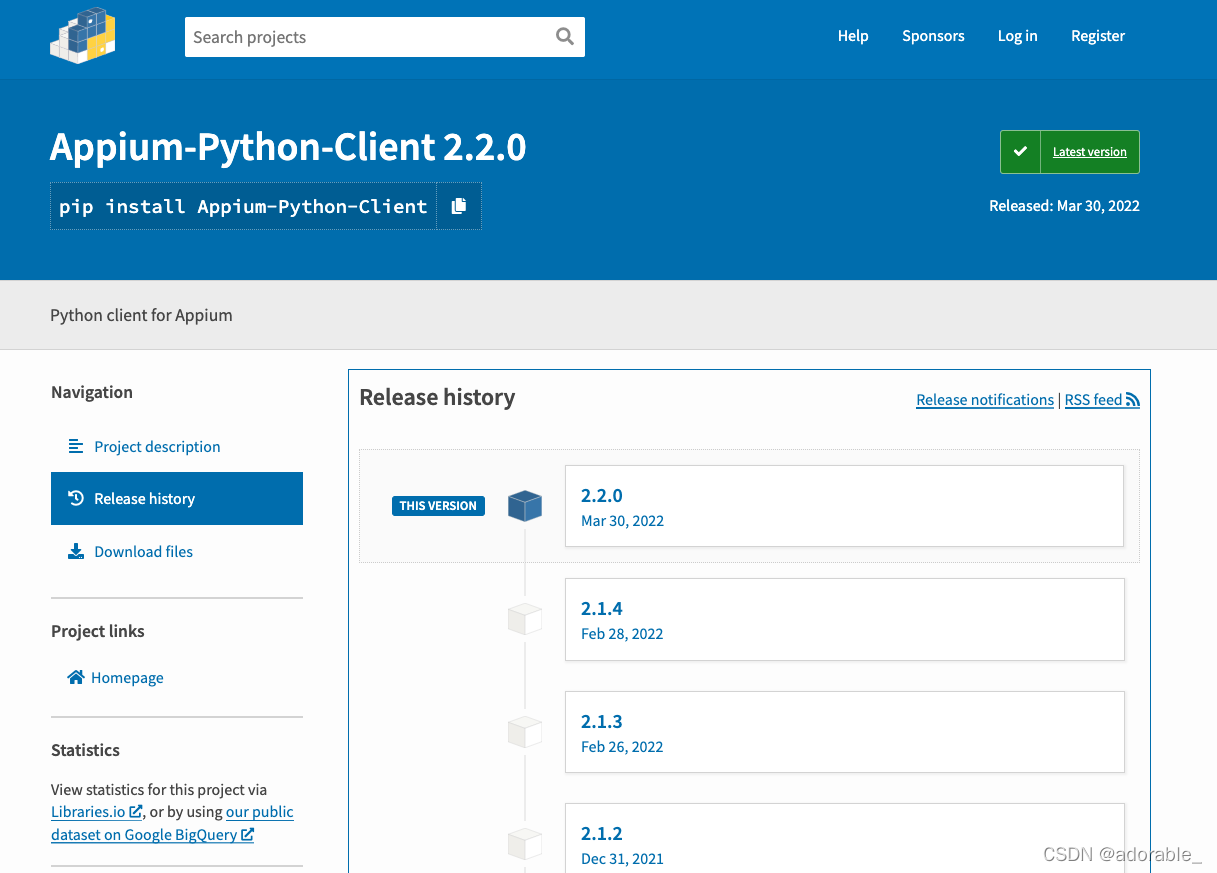Screen dimensions: 1217x873
Task: Open the Register page
Action: click(x=1098, y=36)
